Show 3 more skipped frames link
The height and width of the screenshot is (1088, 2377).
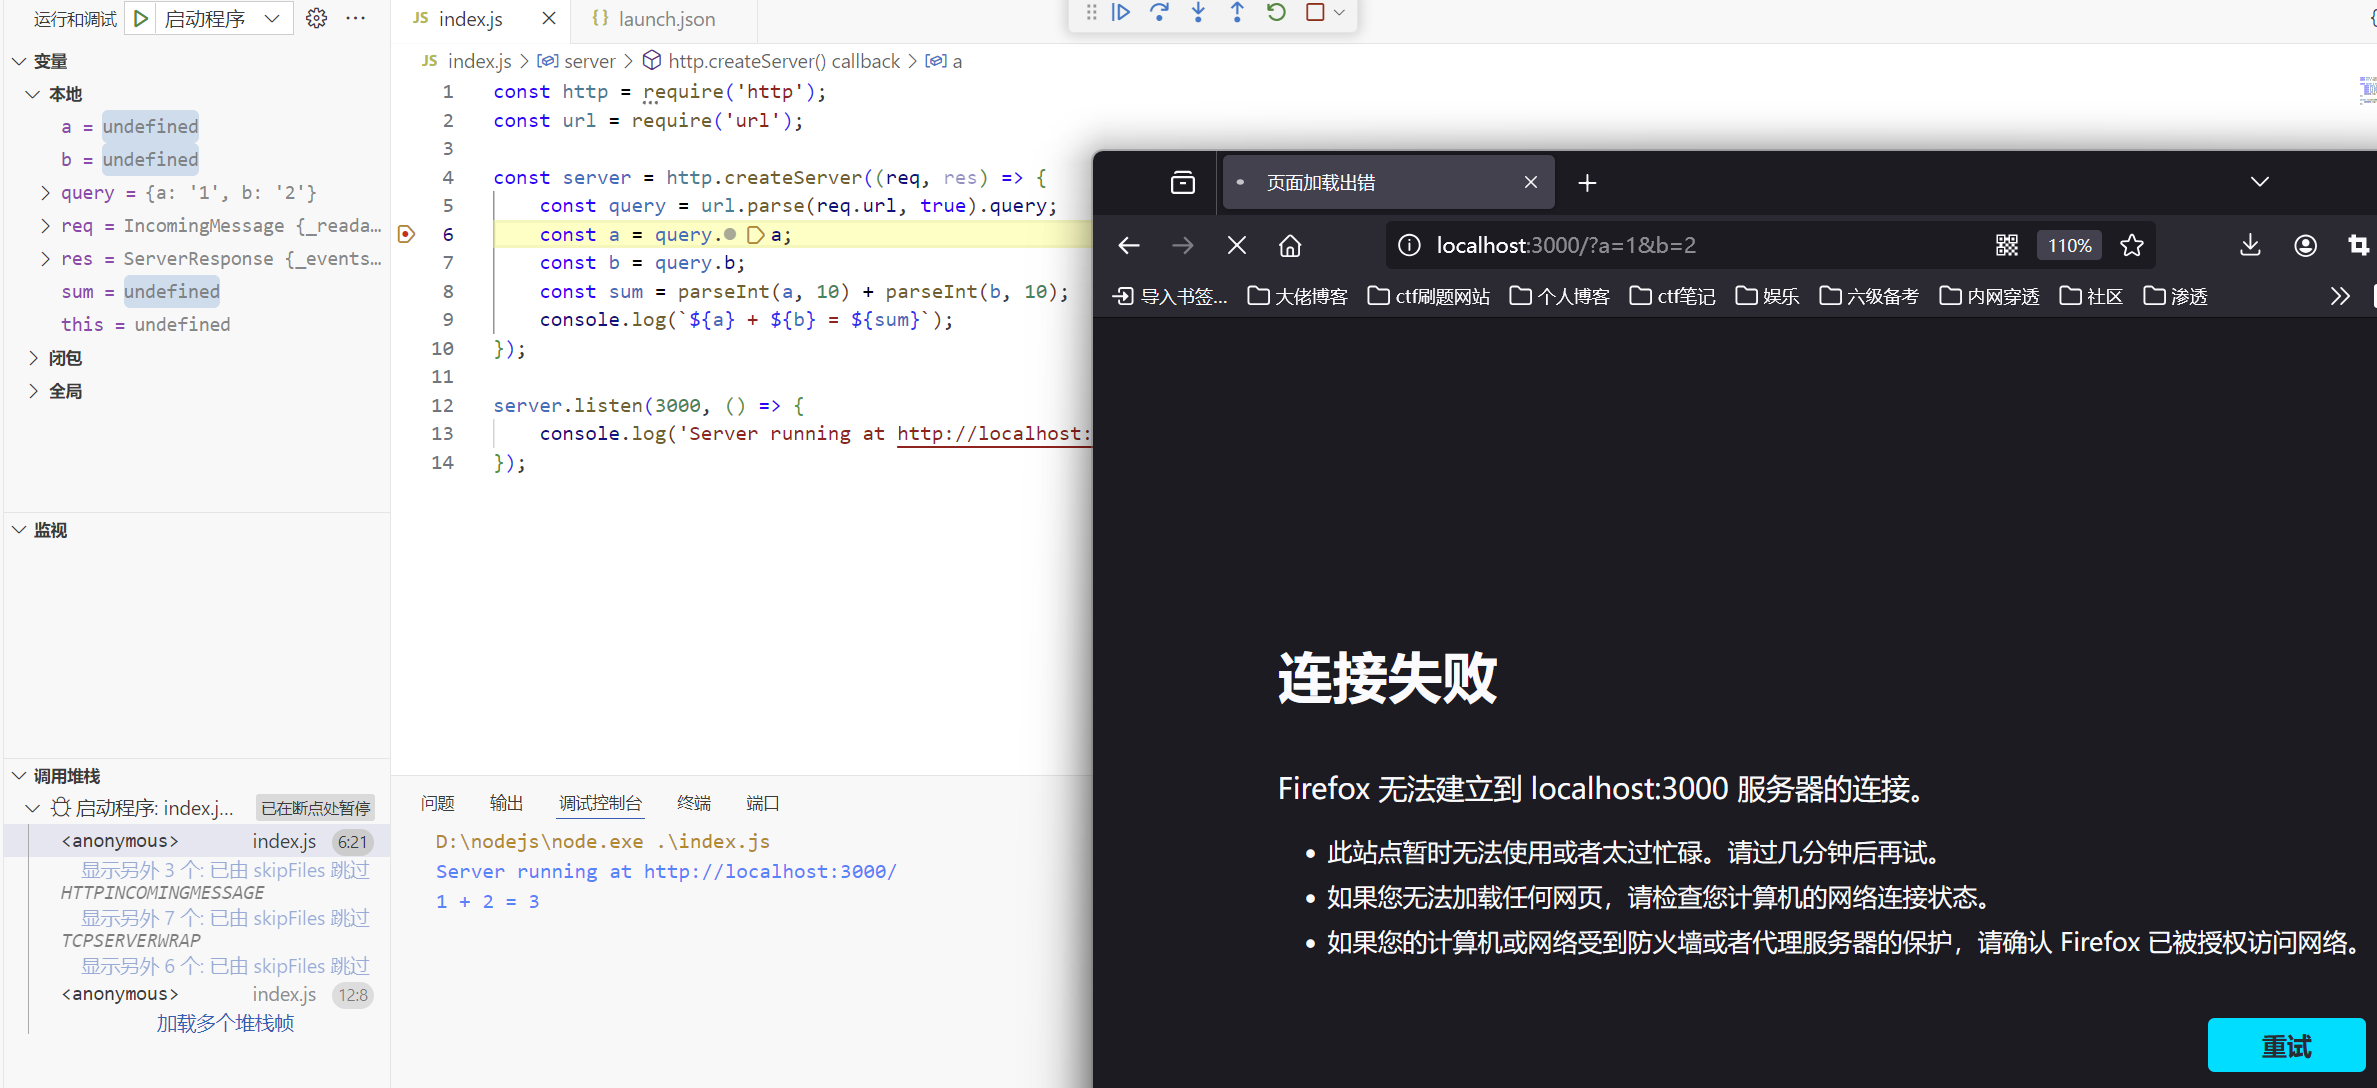tap(225, 870)
